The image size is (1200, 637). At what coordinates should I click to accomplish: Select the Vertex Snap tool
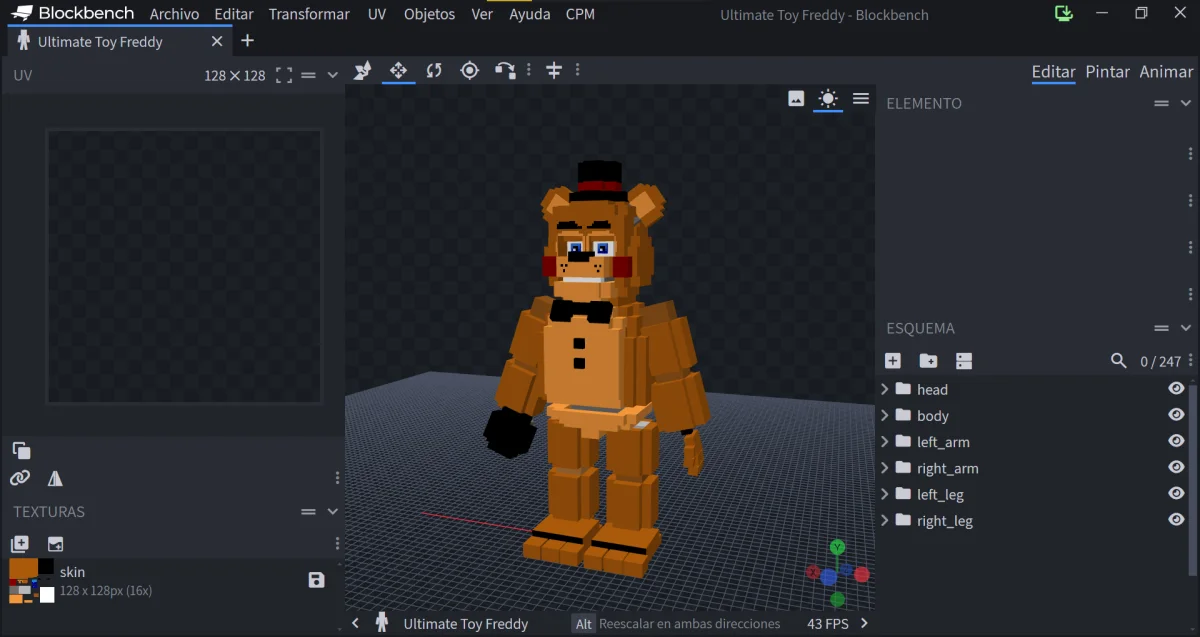[506, 70]
